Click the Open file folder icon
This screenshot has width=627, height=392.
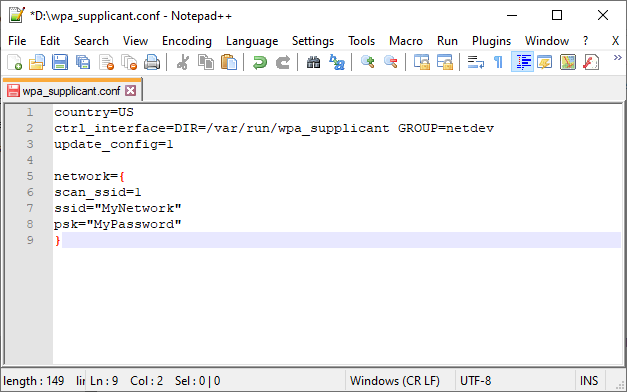click(37, 62)
